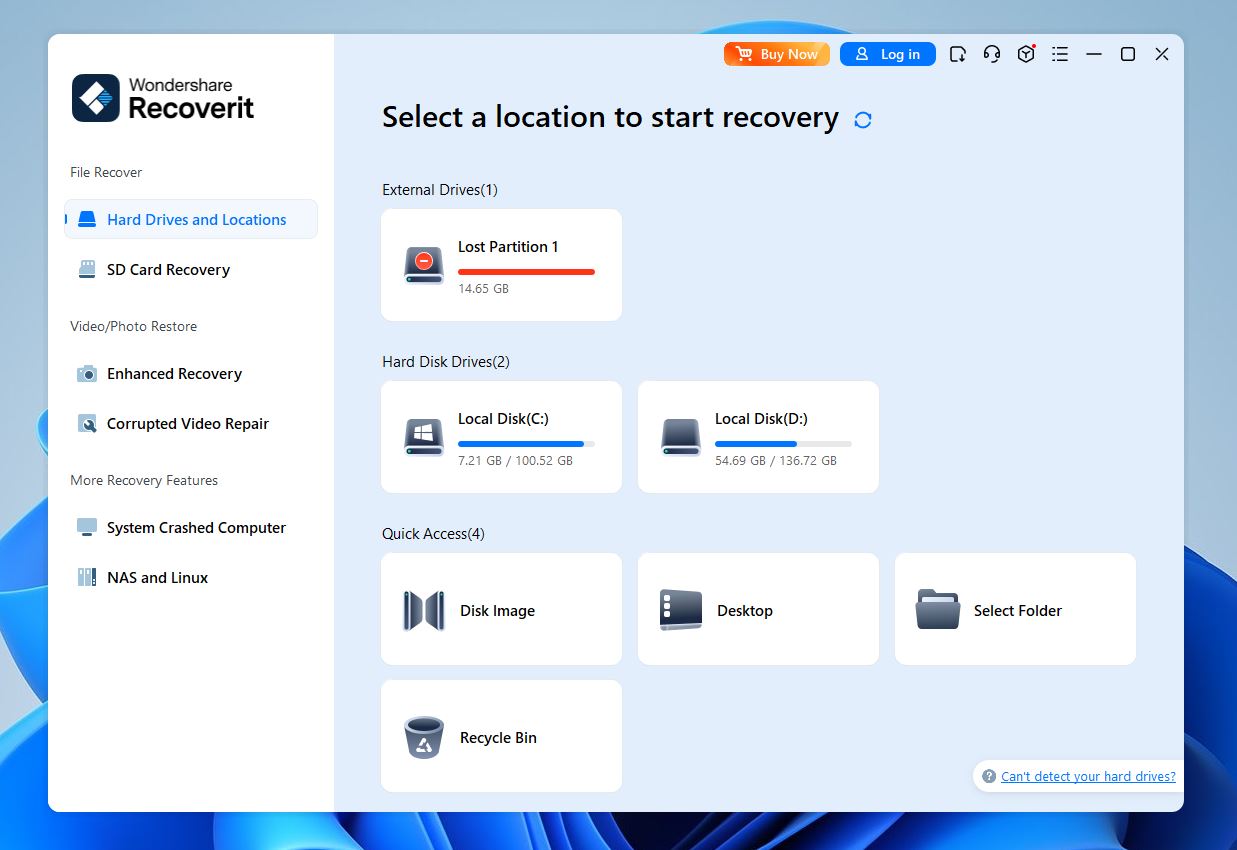This screenshot has width=1237, height=850.
Task: Click the Buy Now button
Action: tap(777, 54)
